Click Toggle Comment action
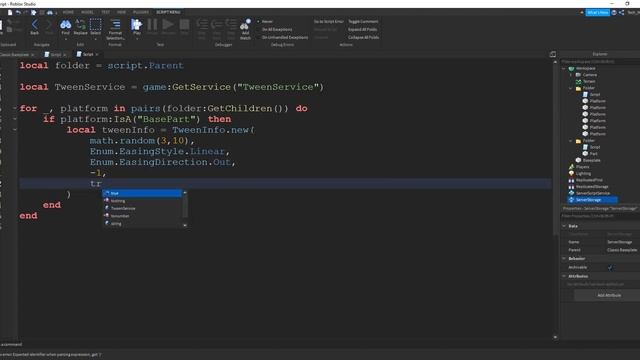 [x=363, y=21]
